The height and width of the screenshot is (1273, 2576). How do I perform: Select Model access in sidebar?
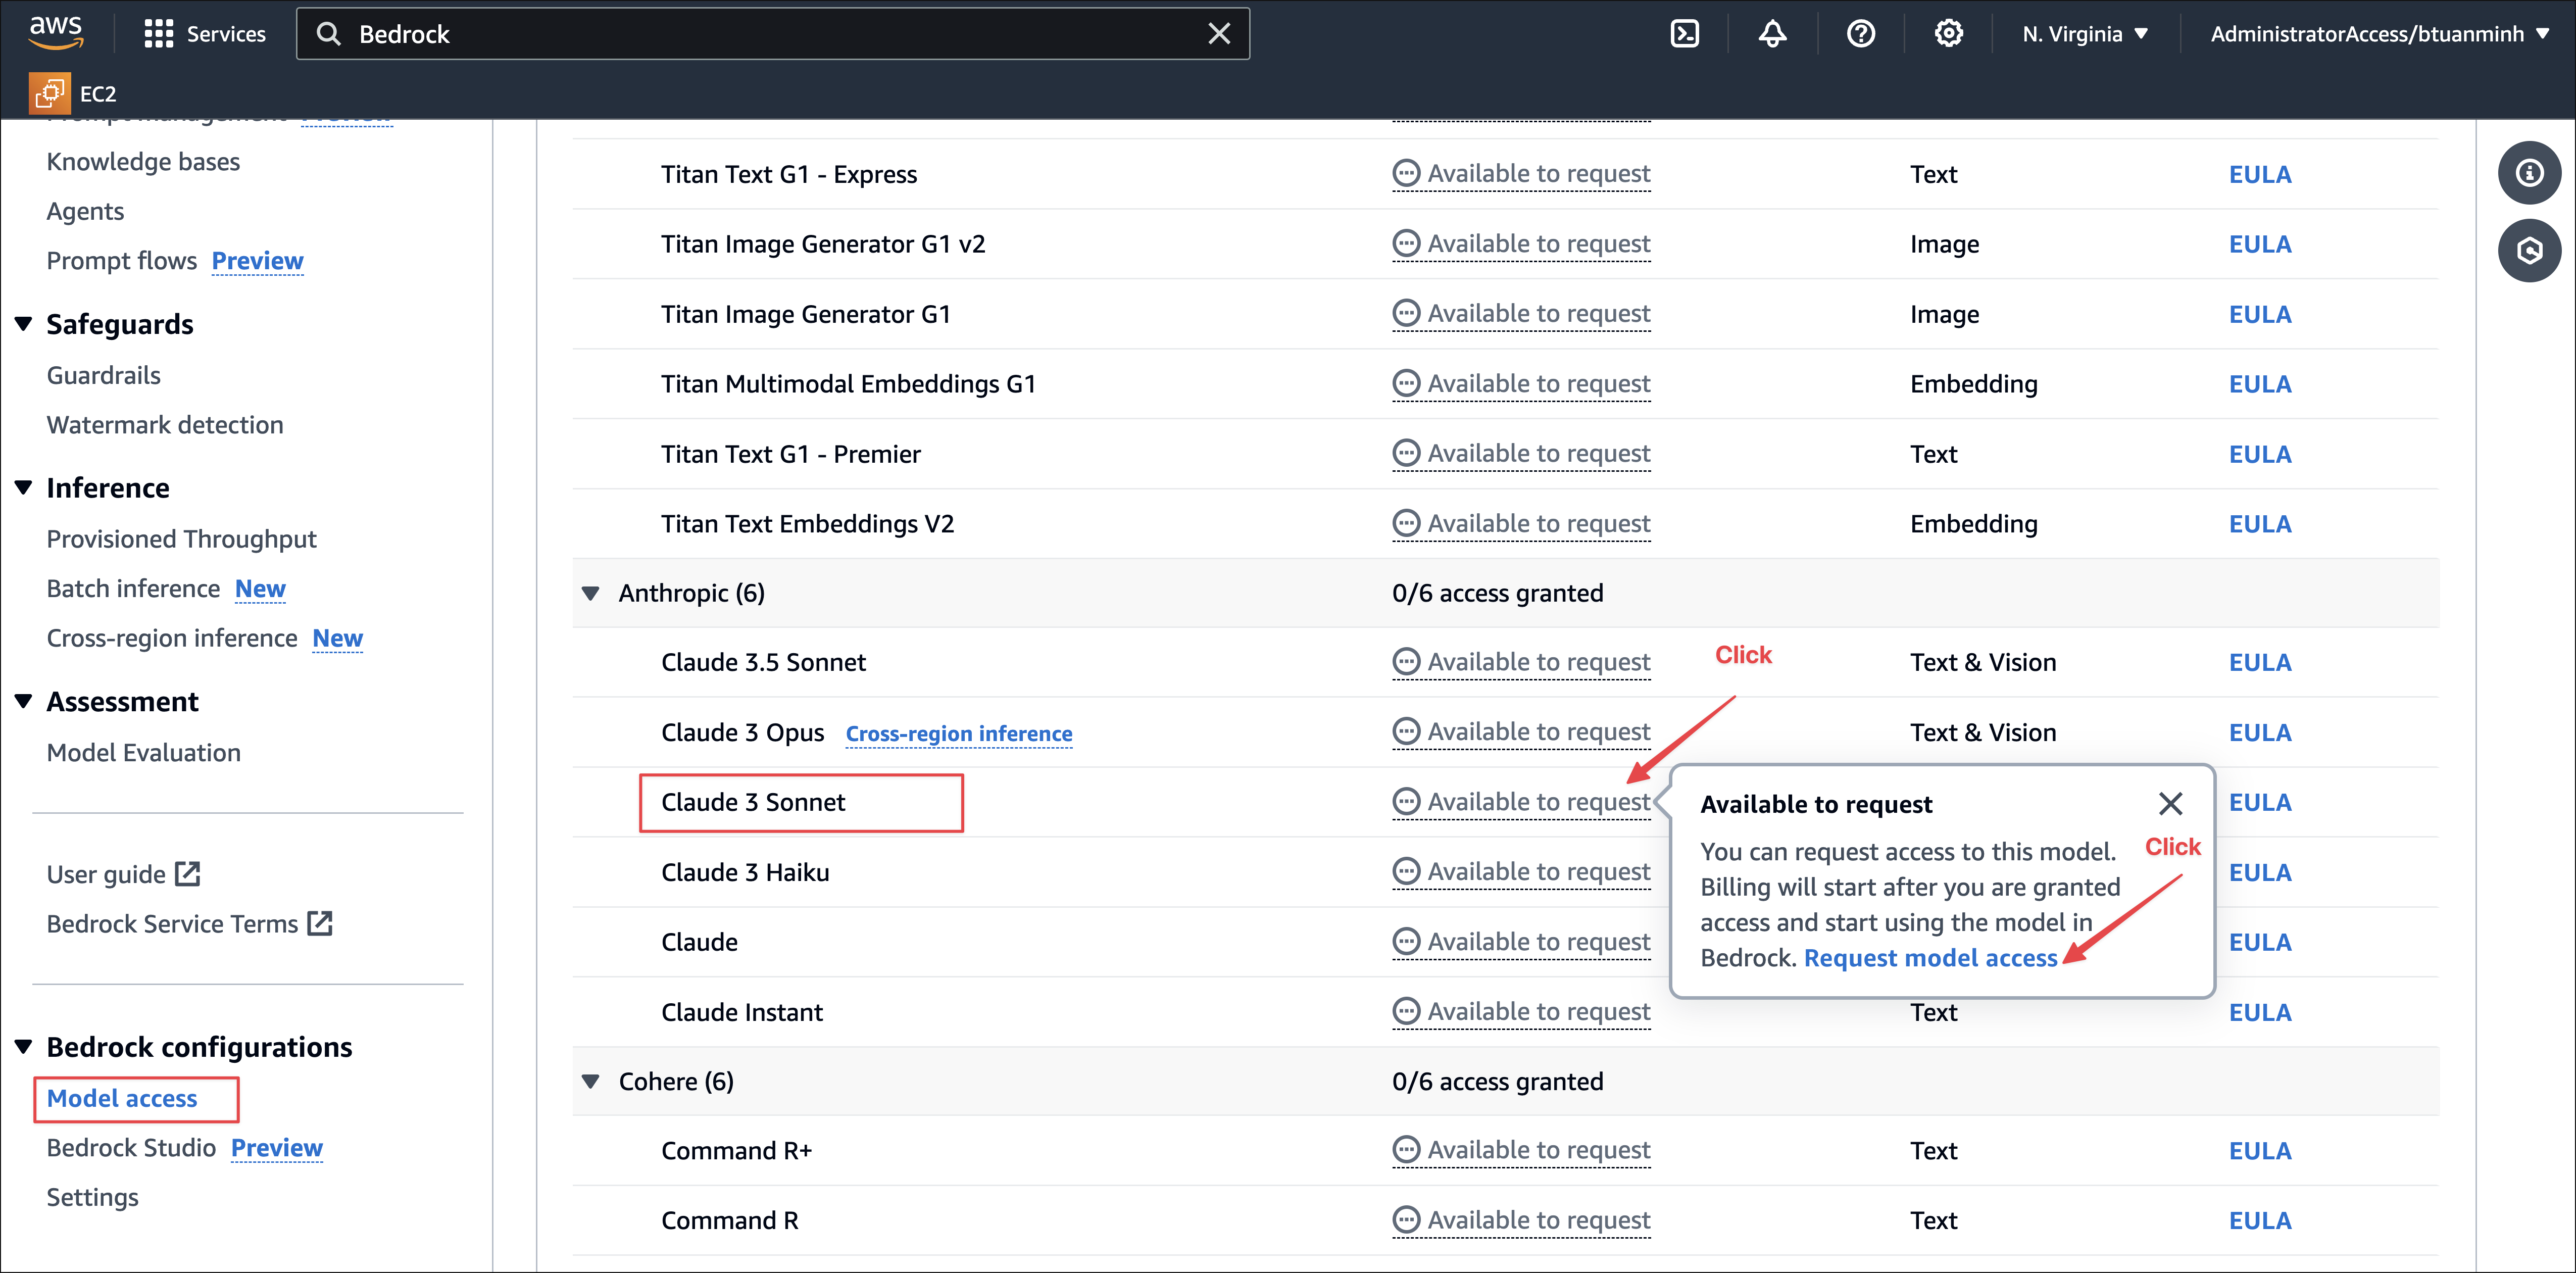pyautogui.click(x=122, y=1098)
